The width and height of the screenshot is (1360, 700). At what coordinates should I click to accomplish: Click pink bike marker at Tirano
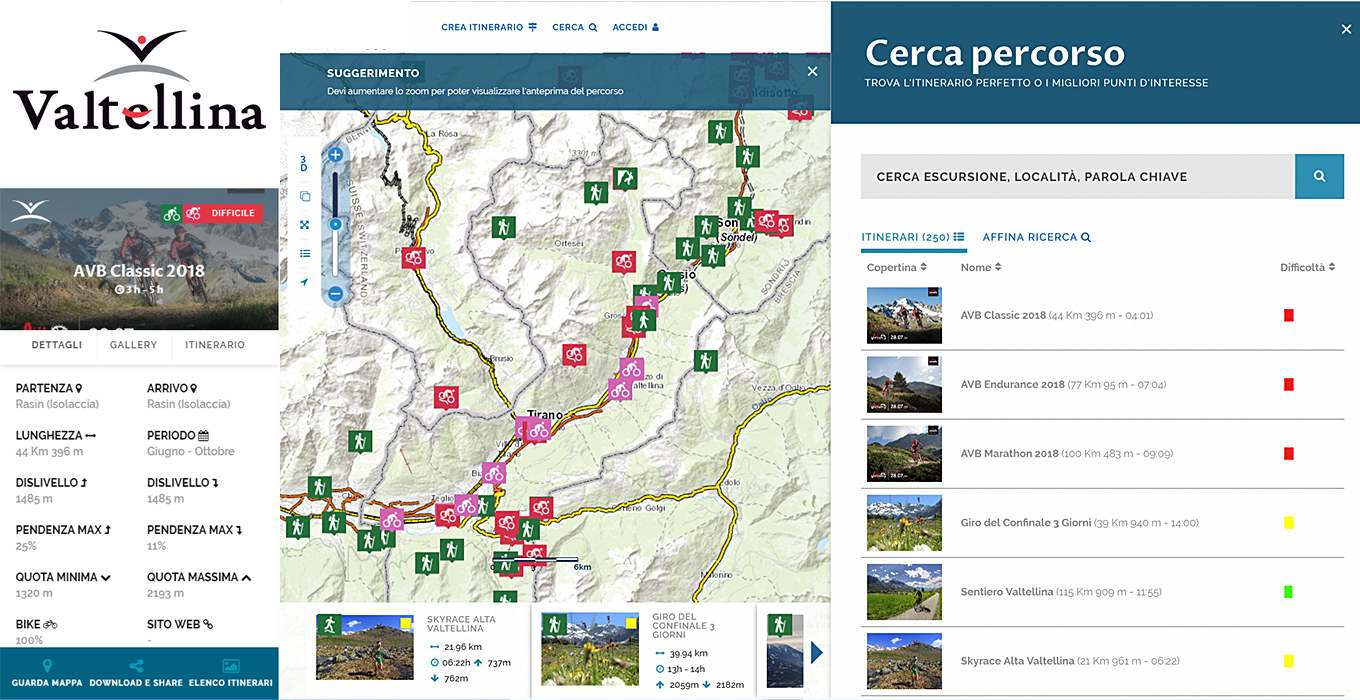click(x=539, y=431)
